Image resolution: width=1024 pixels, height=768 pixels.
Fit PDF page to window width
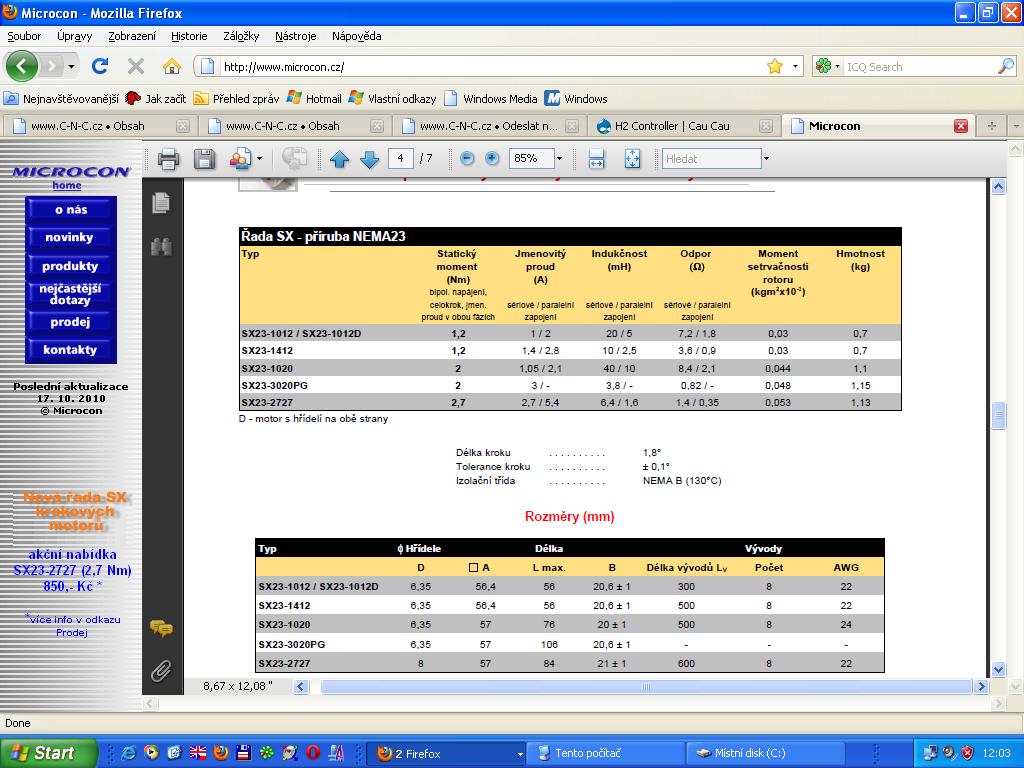pyautogui.click(x=597, y=159)
